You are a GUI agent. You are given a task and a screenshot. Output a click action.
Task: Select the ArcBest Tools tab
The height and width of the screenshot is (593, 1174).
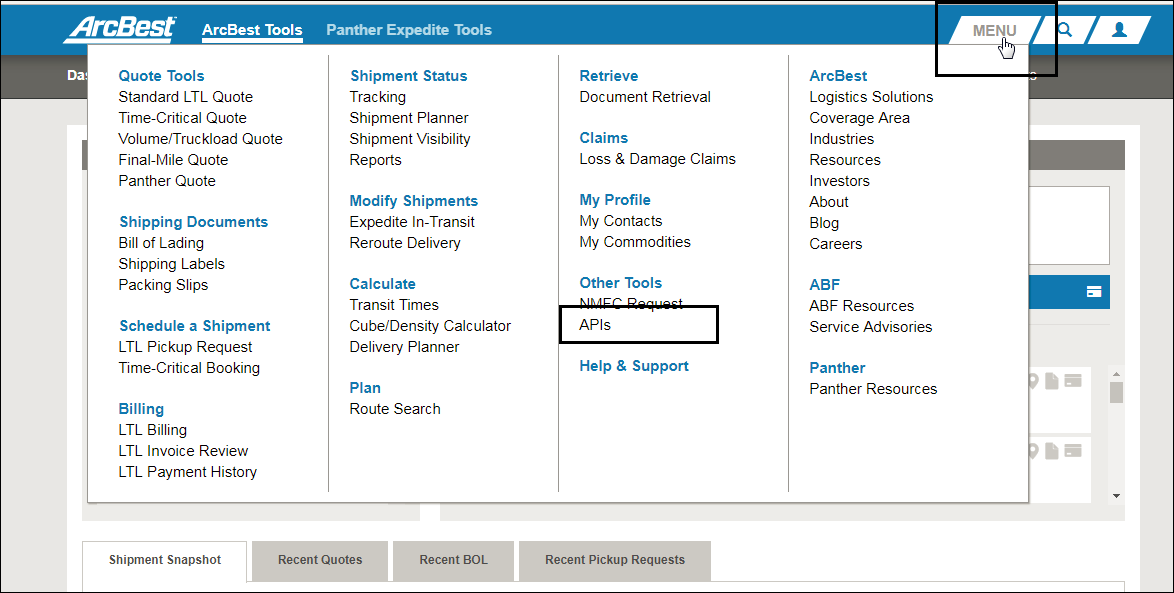pyautogui.click(x=252, y=30)
